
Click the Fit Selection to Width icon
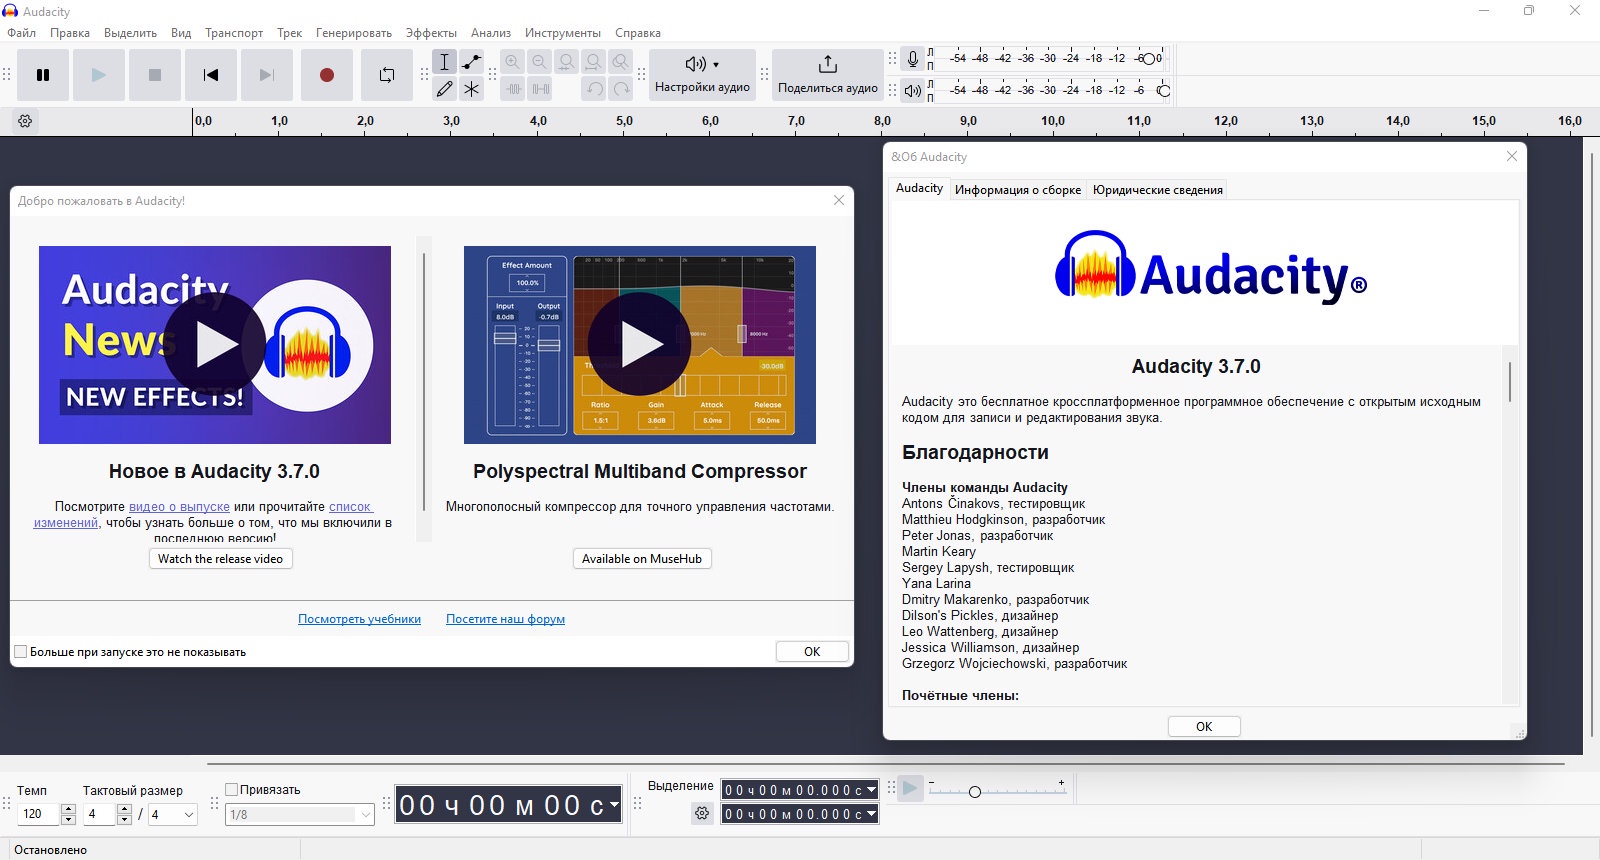567,62
